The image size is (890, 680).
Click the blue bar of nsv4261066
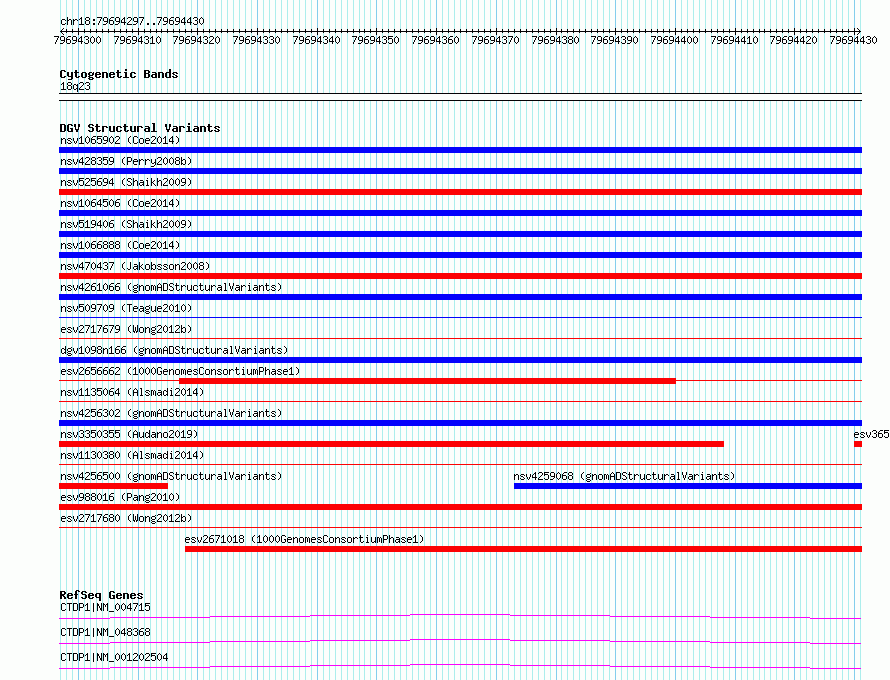click(460, 297)
